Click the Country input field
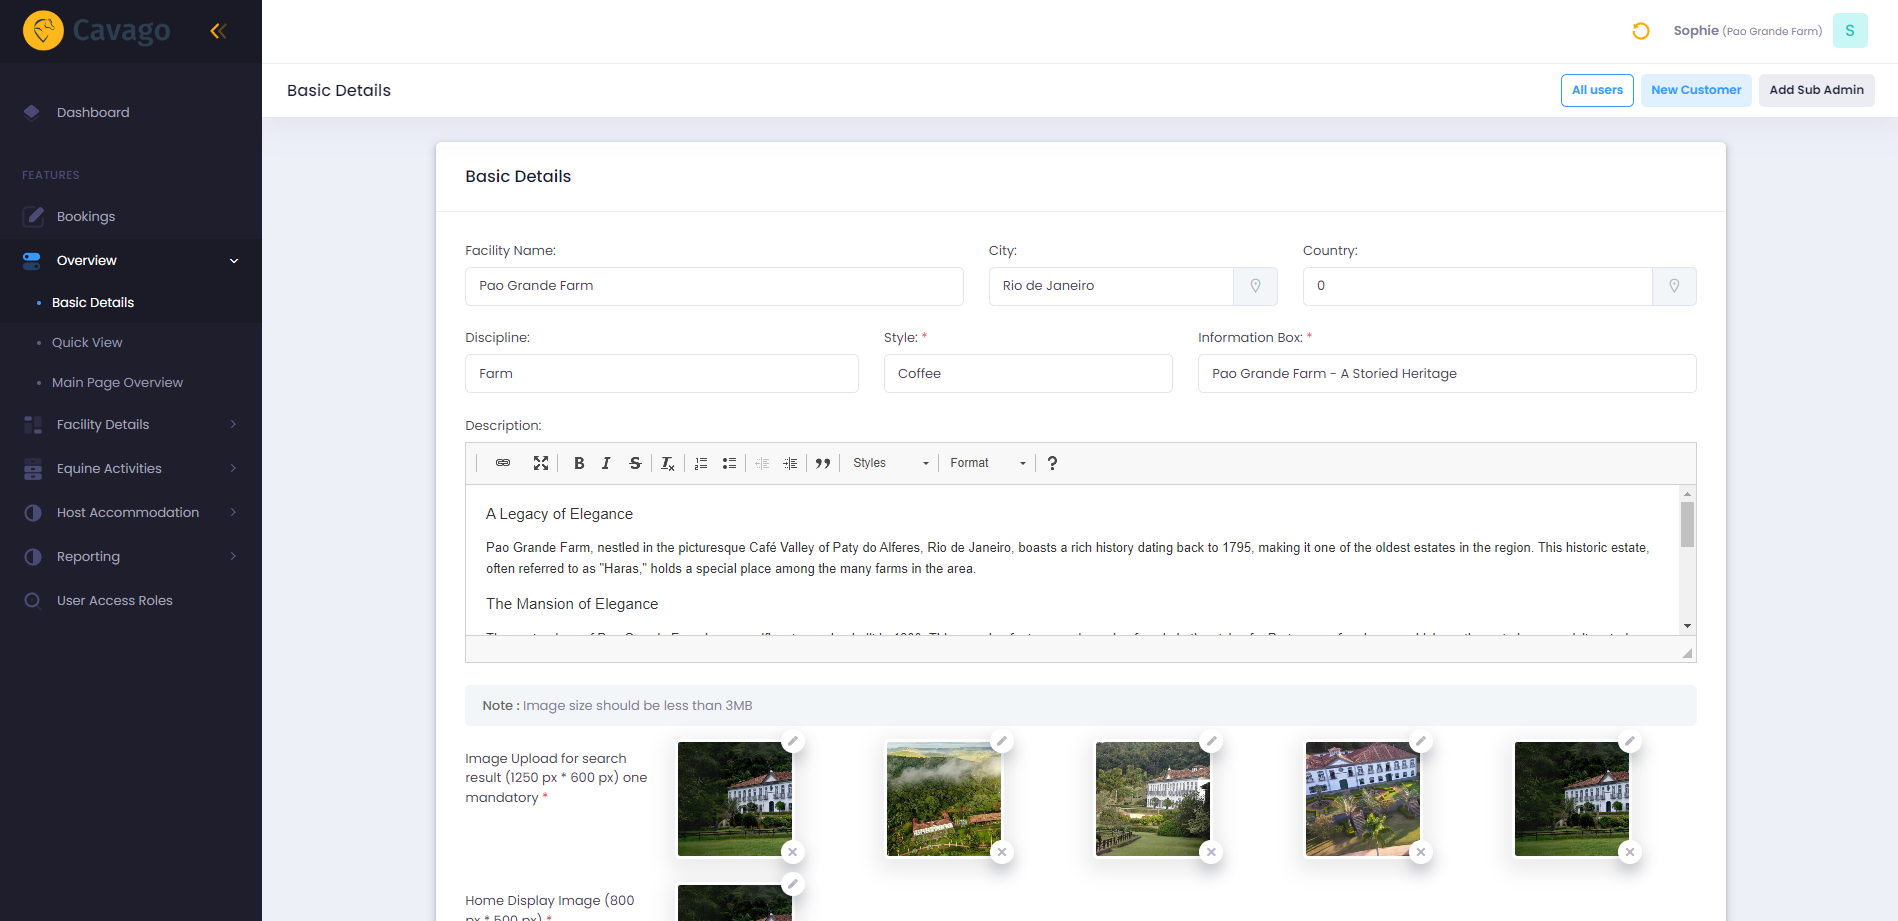Viewport: 1898px width, 921px height. 1477,286
